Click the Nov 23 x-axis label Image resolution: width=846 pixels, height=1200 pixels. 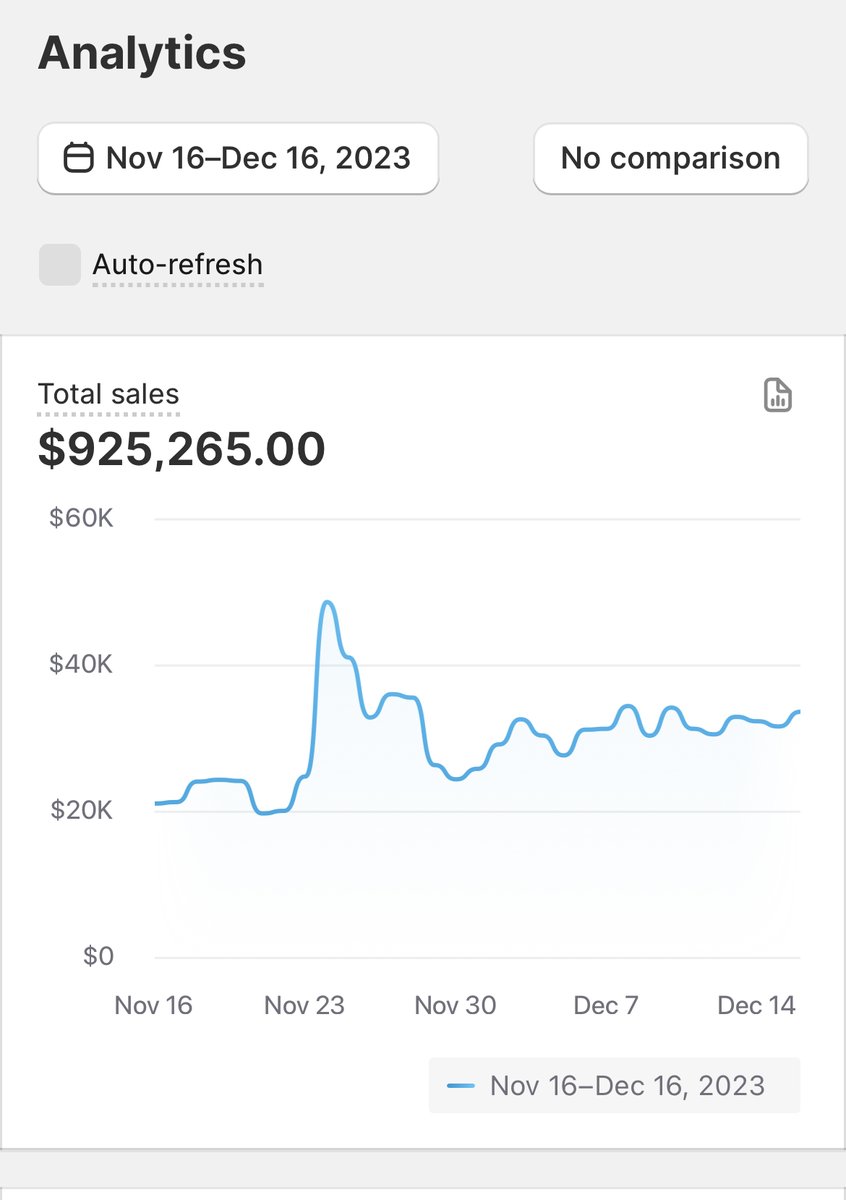click(x=304, y=1005)
